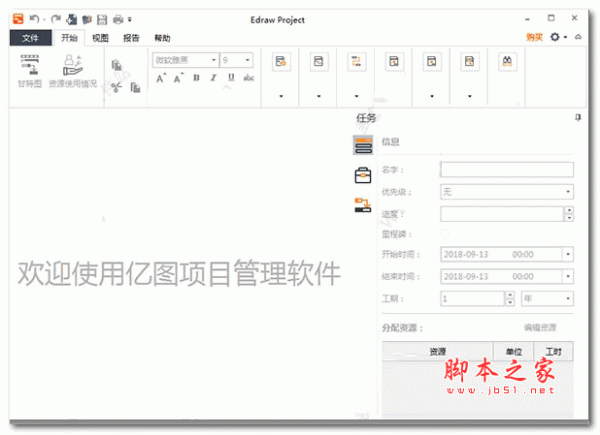The height and width of the screenshot is (435, 600).
Task: Switch to the 开始 ribbon tab
Action: click(69, 38)
